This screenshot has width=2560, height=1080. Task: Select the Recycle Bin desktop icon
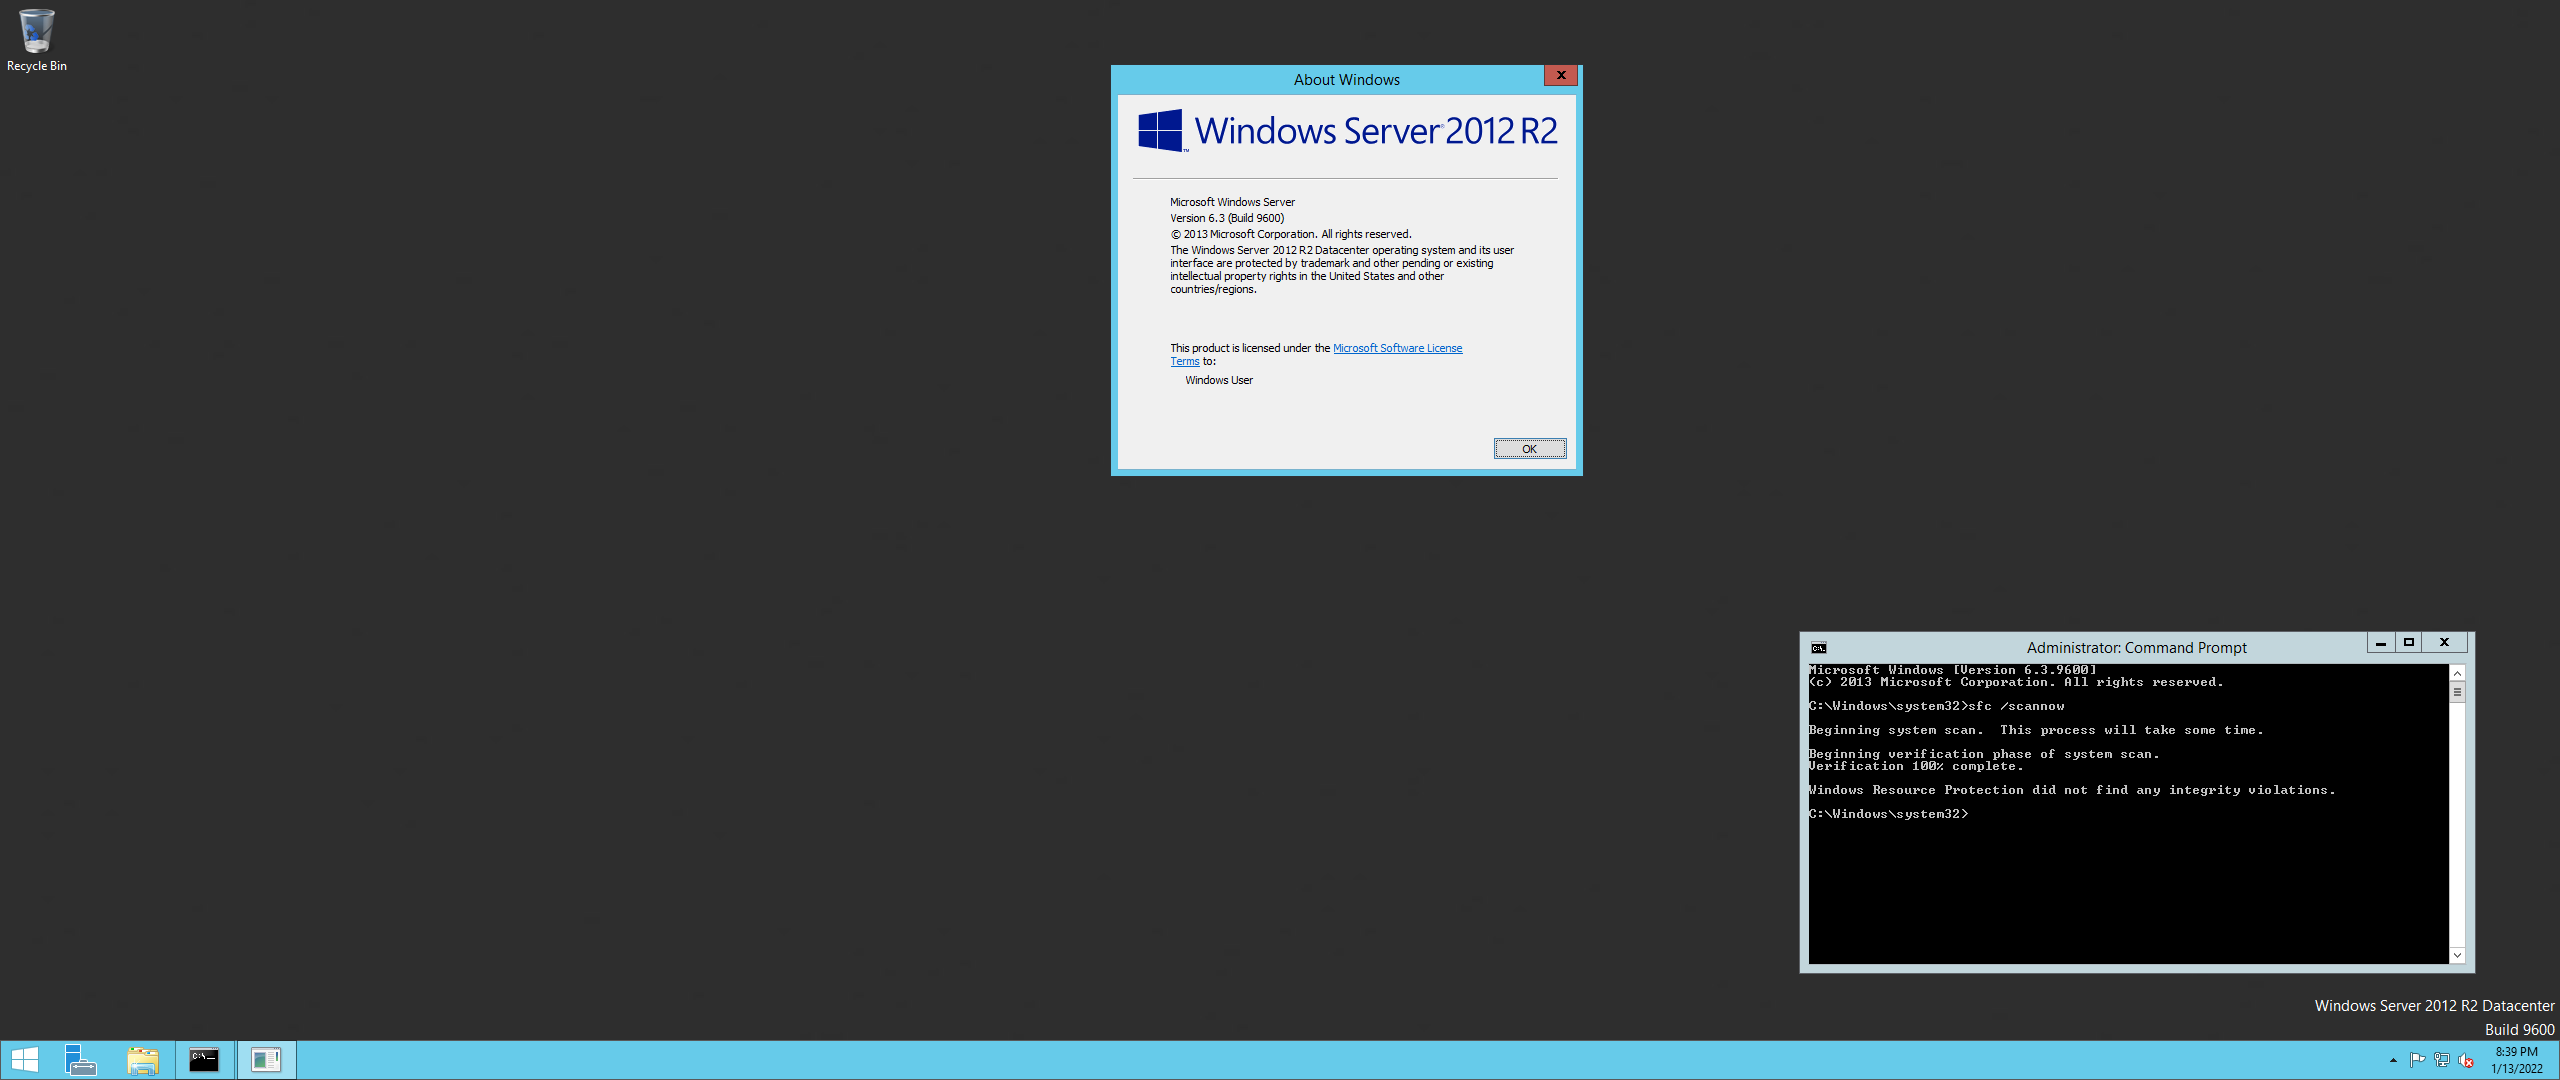pos(36,40)
